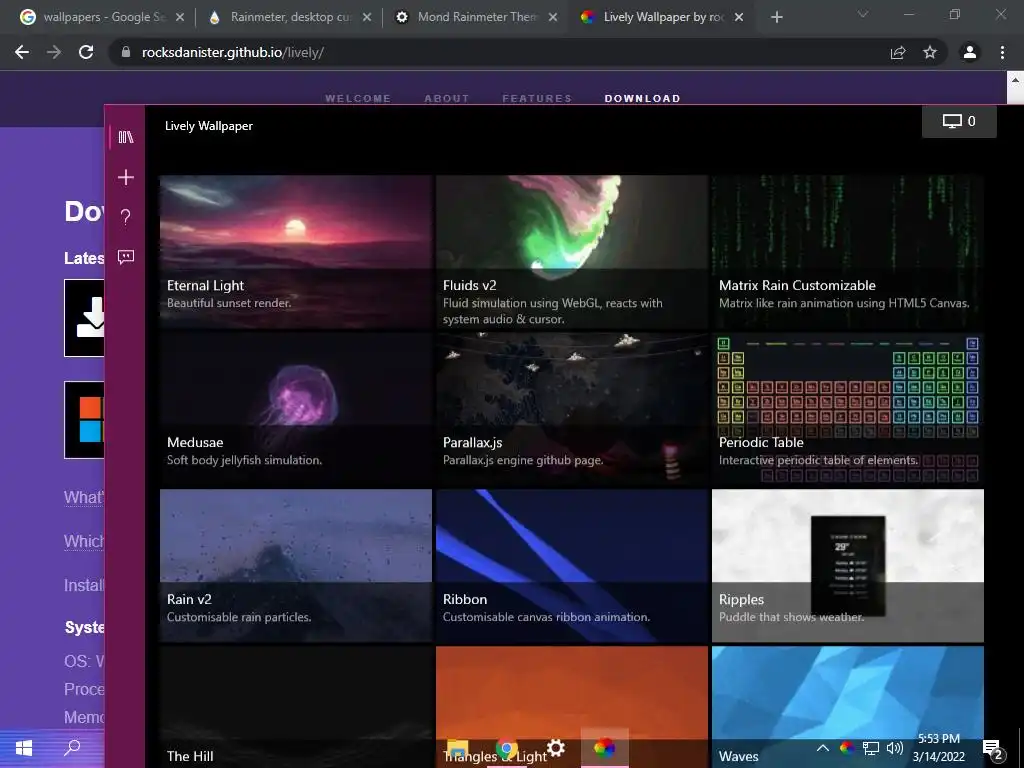Go to the DOWNLOAD section of the site
Viewport: 1024px width, 768px height.
pyautogui.click(x=643, y=99)
